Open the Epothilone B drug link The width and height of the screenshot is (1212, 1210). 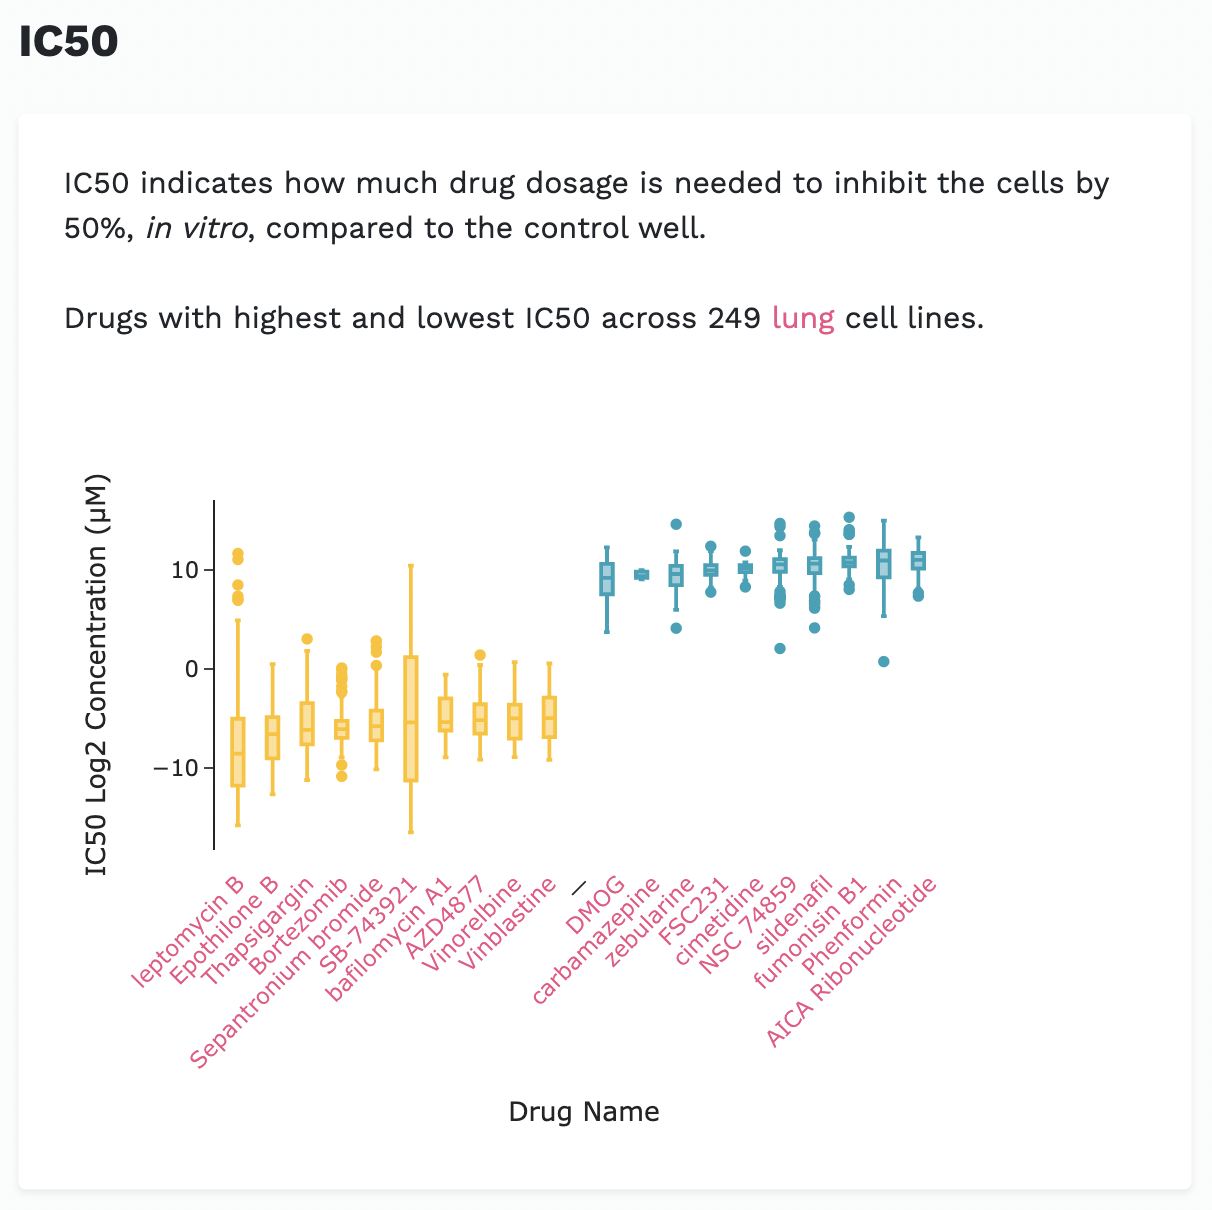pyautogui.click(x=224, y=930)
